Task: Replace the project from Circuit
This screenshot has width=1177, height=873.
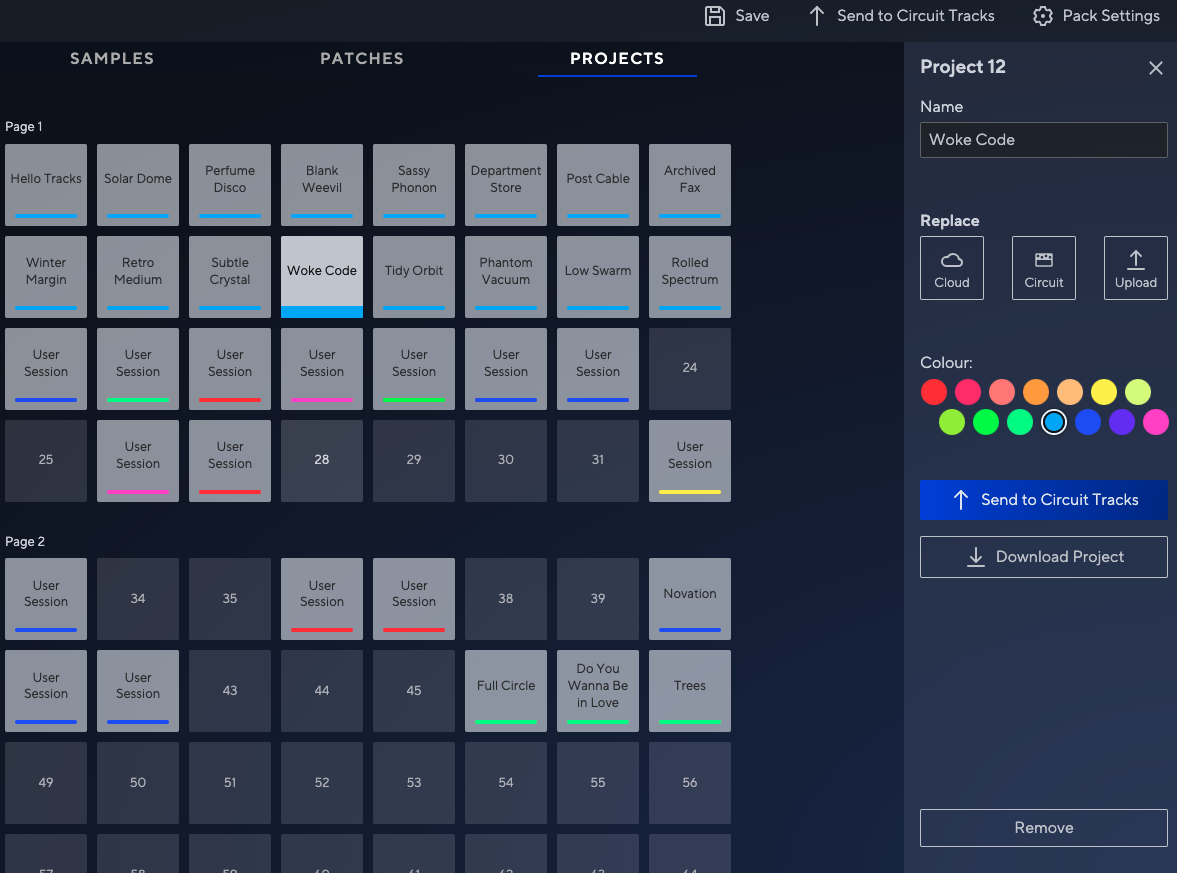Action: click(x=1043, y=268)
